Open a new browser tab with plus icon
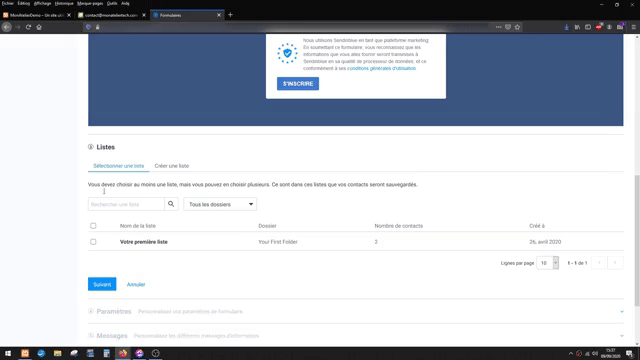The height and width of the screenshot is (360, 640). [x=230, y=15]
